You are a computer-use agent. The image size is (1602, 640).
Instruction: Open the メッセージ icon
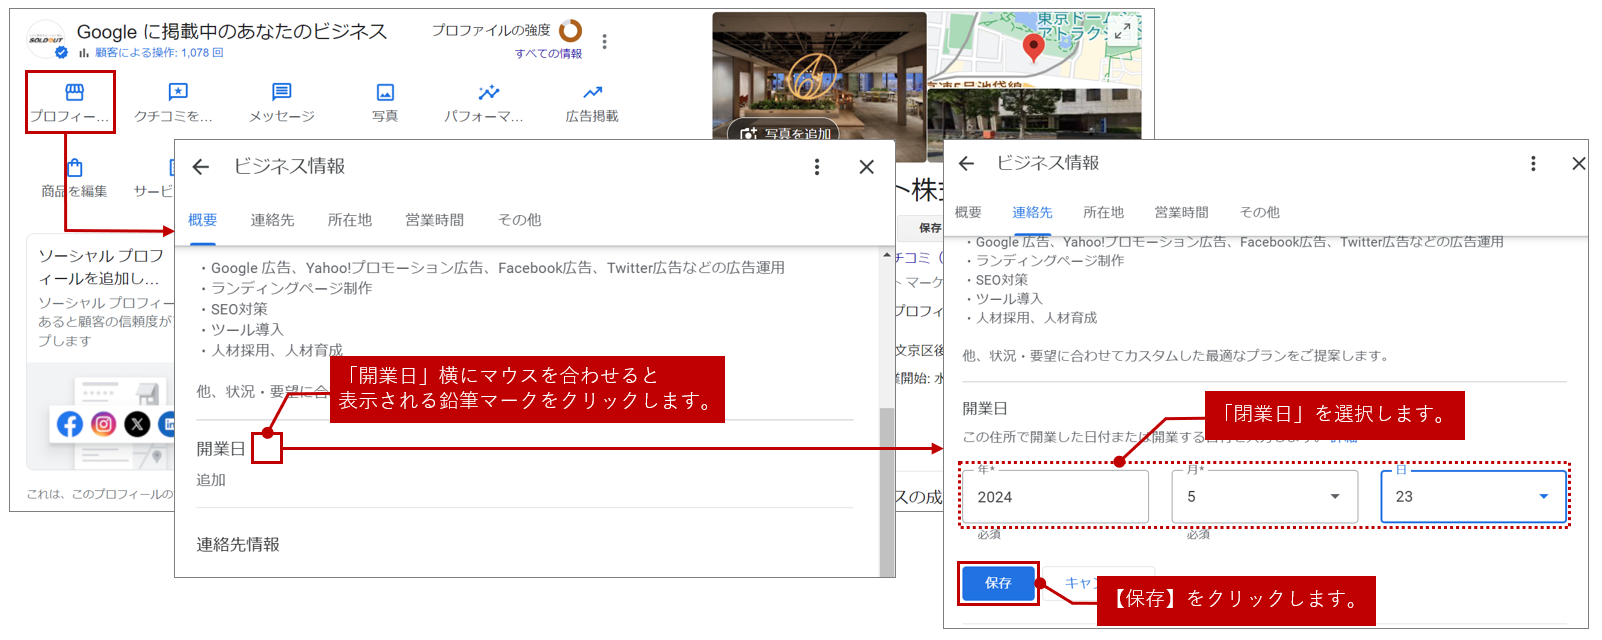point(282,93)
